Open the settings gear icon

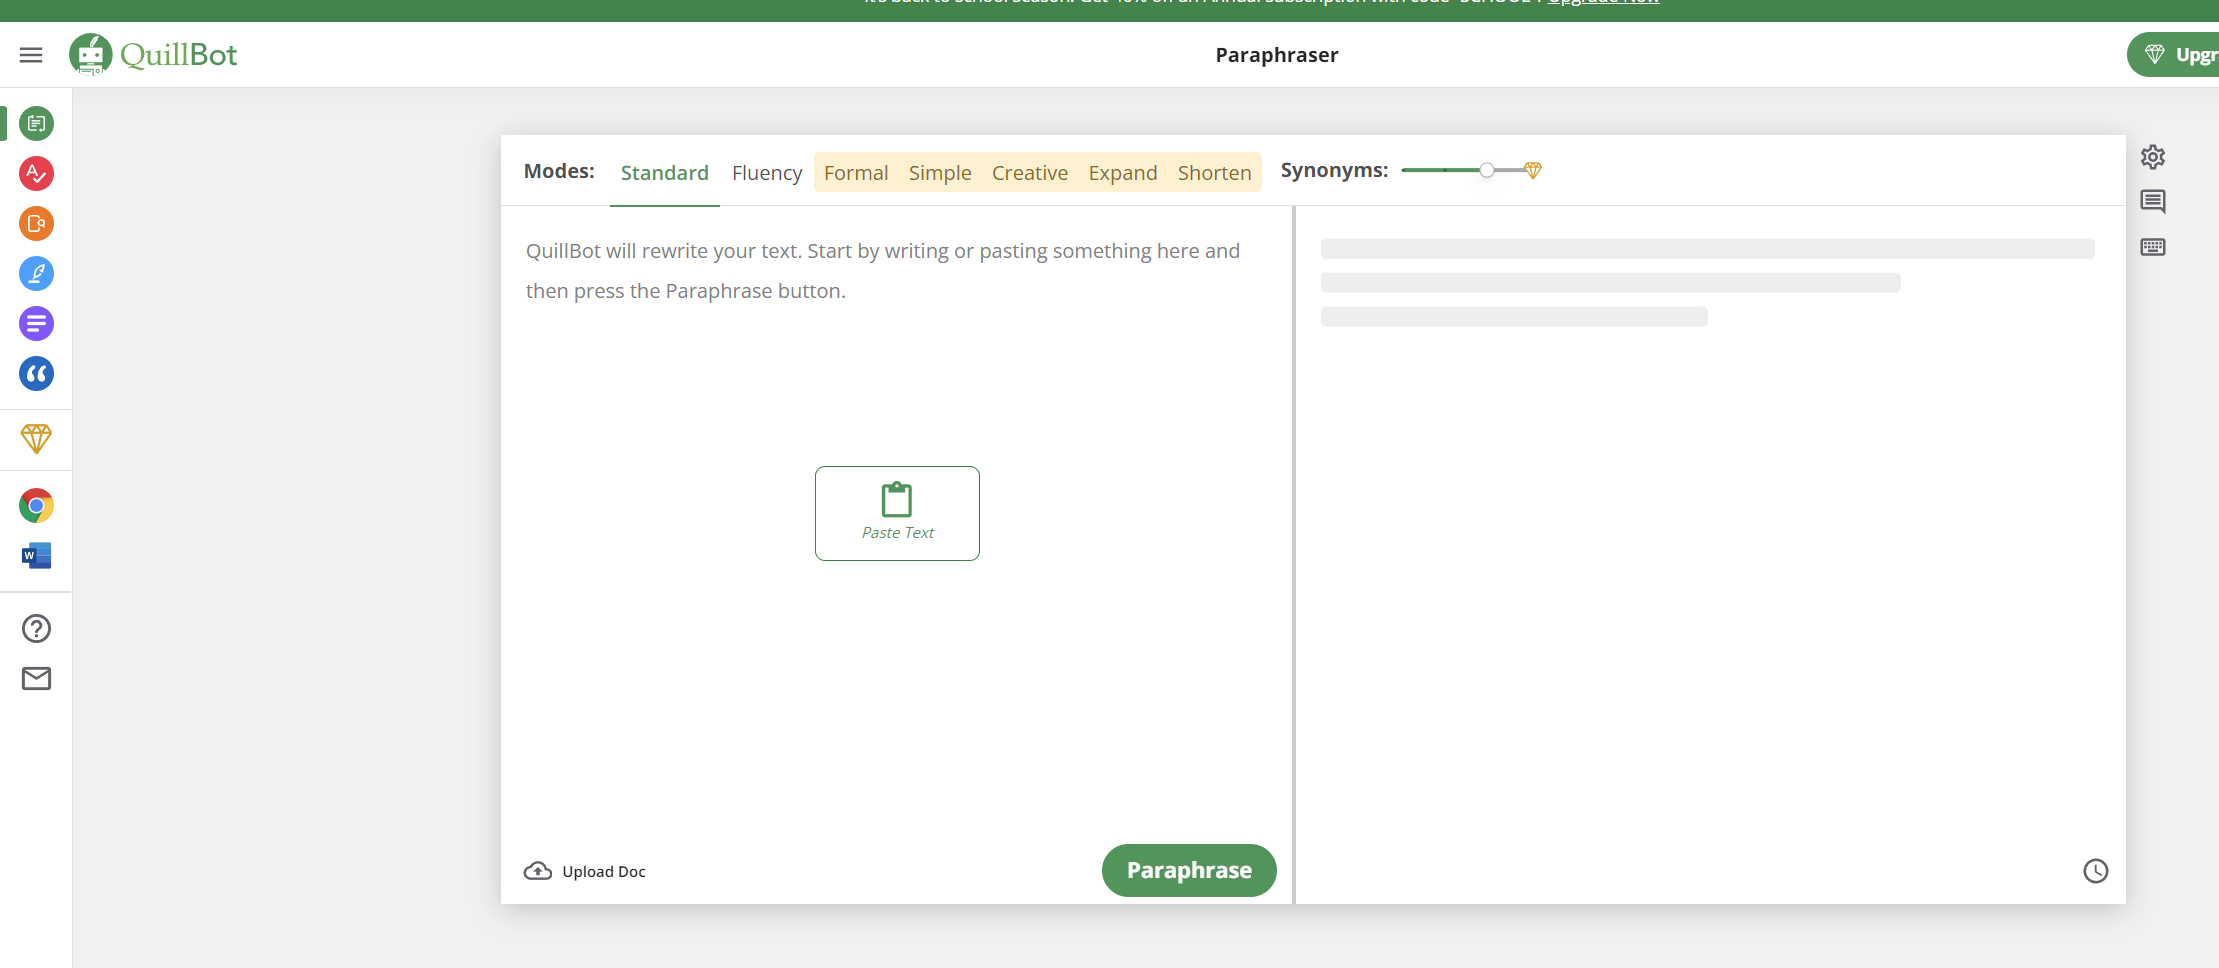(x=2153, y=157)
